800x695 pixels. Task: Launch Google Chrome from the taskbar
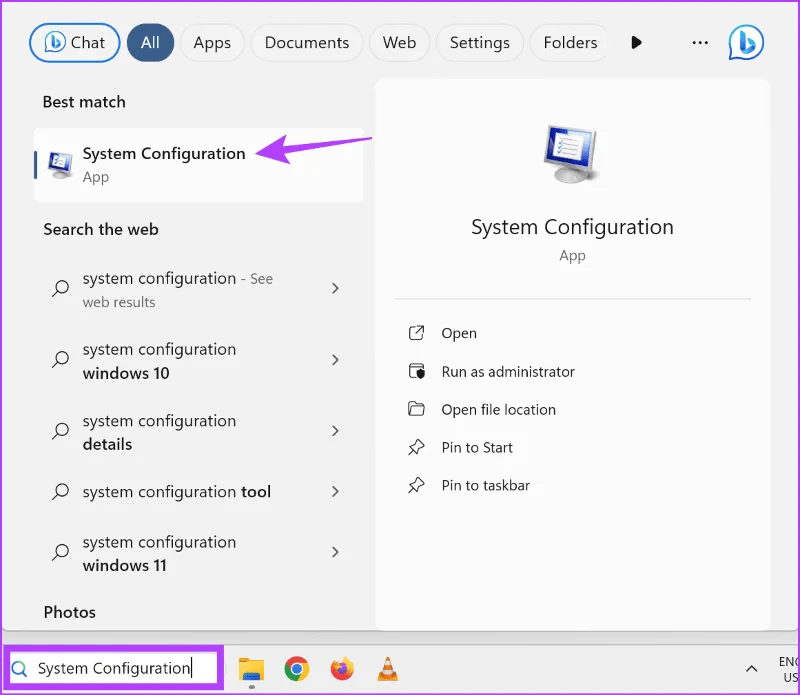pyautogui.click(x=296, y=668)
